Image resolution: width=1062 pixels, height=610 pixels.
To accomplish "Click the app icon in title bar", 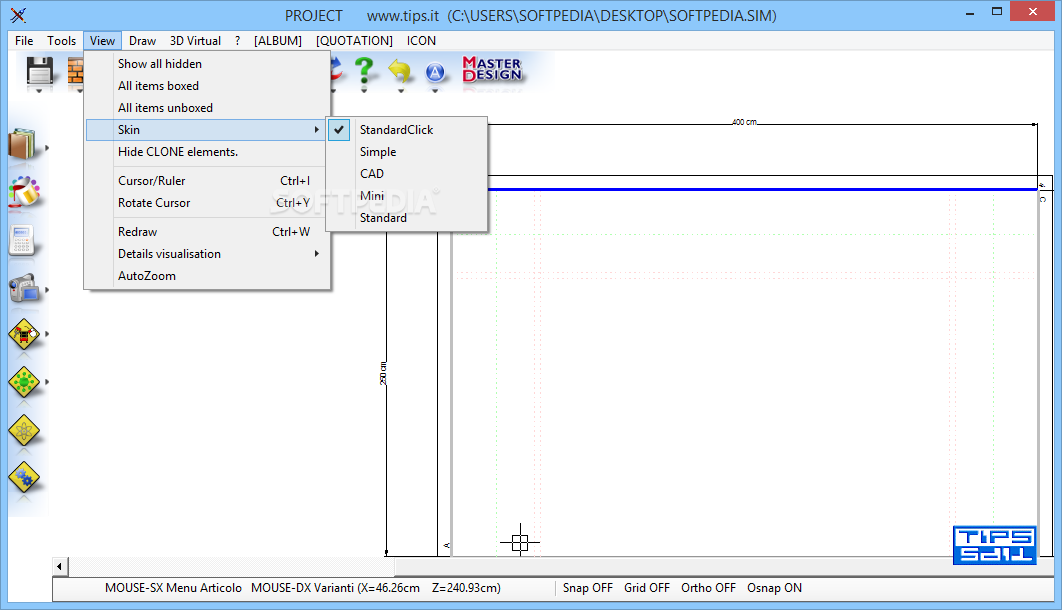I will point(18,15).
